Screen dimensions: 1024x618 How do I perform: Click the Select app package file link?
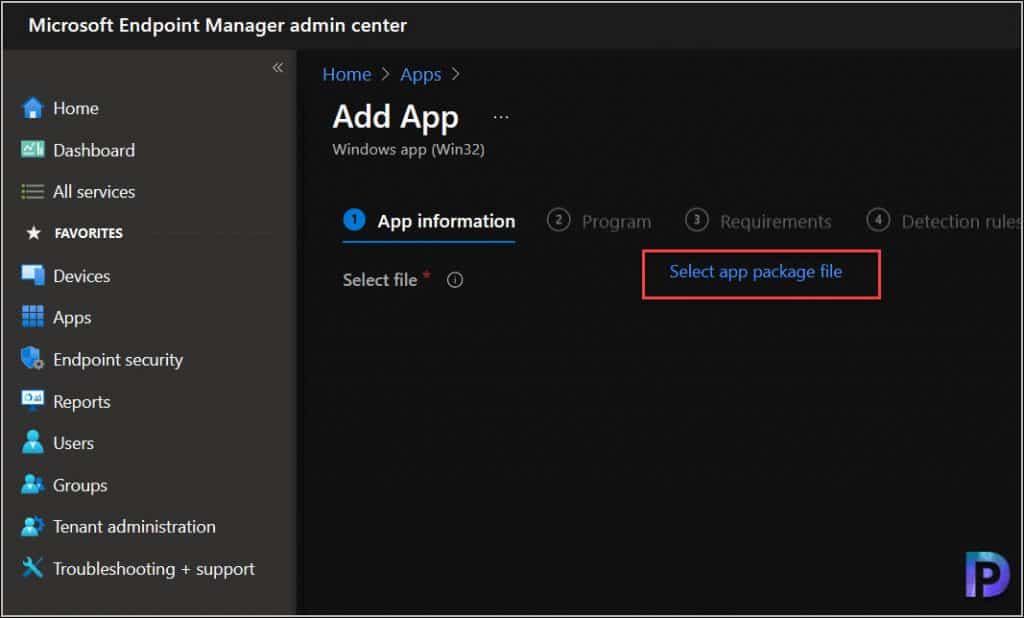tap(756, 272)
